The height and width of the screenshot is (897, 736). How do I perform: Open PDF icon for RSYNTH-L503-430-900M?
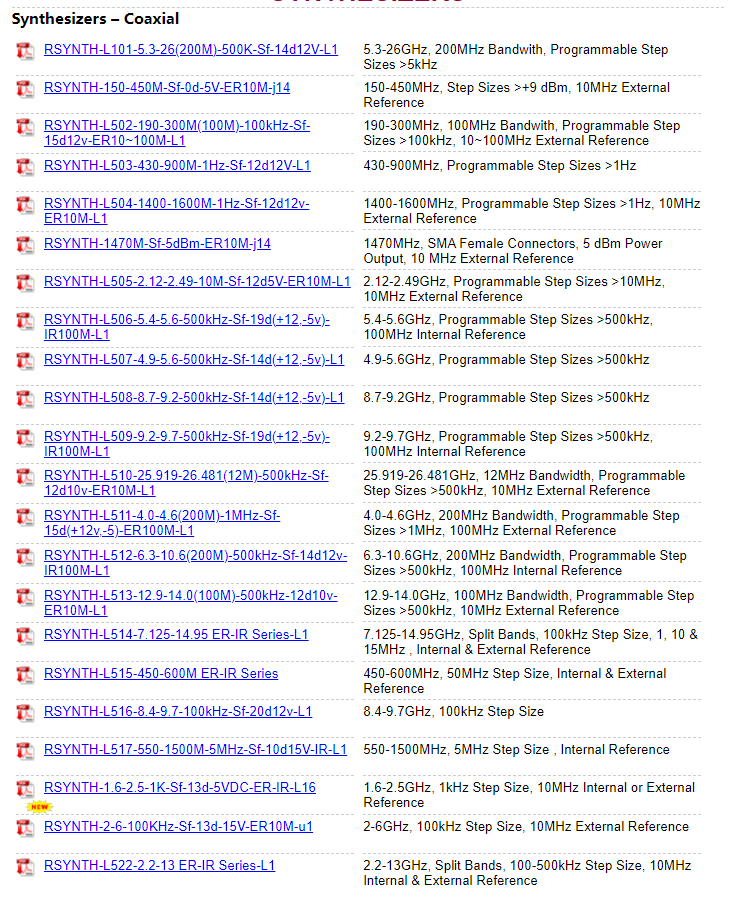point(25,168)
